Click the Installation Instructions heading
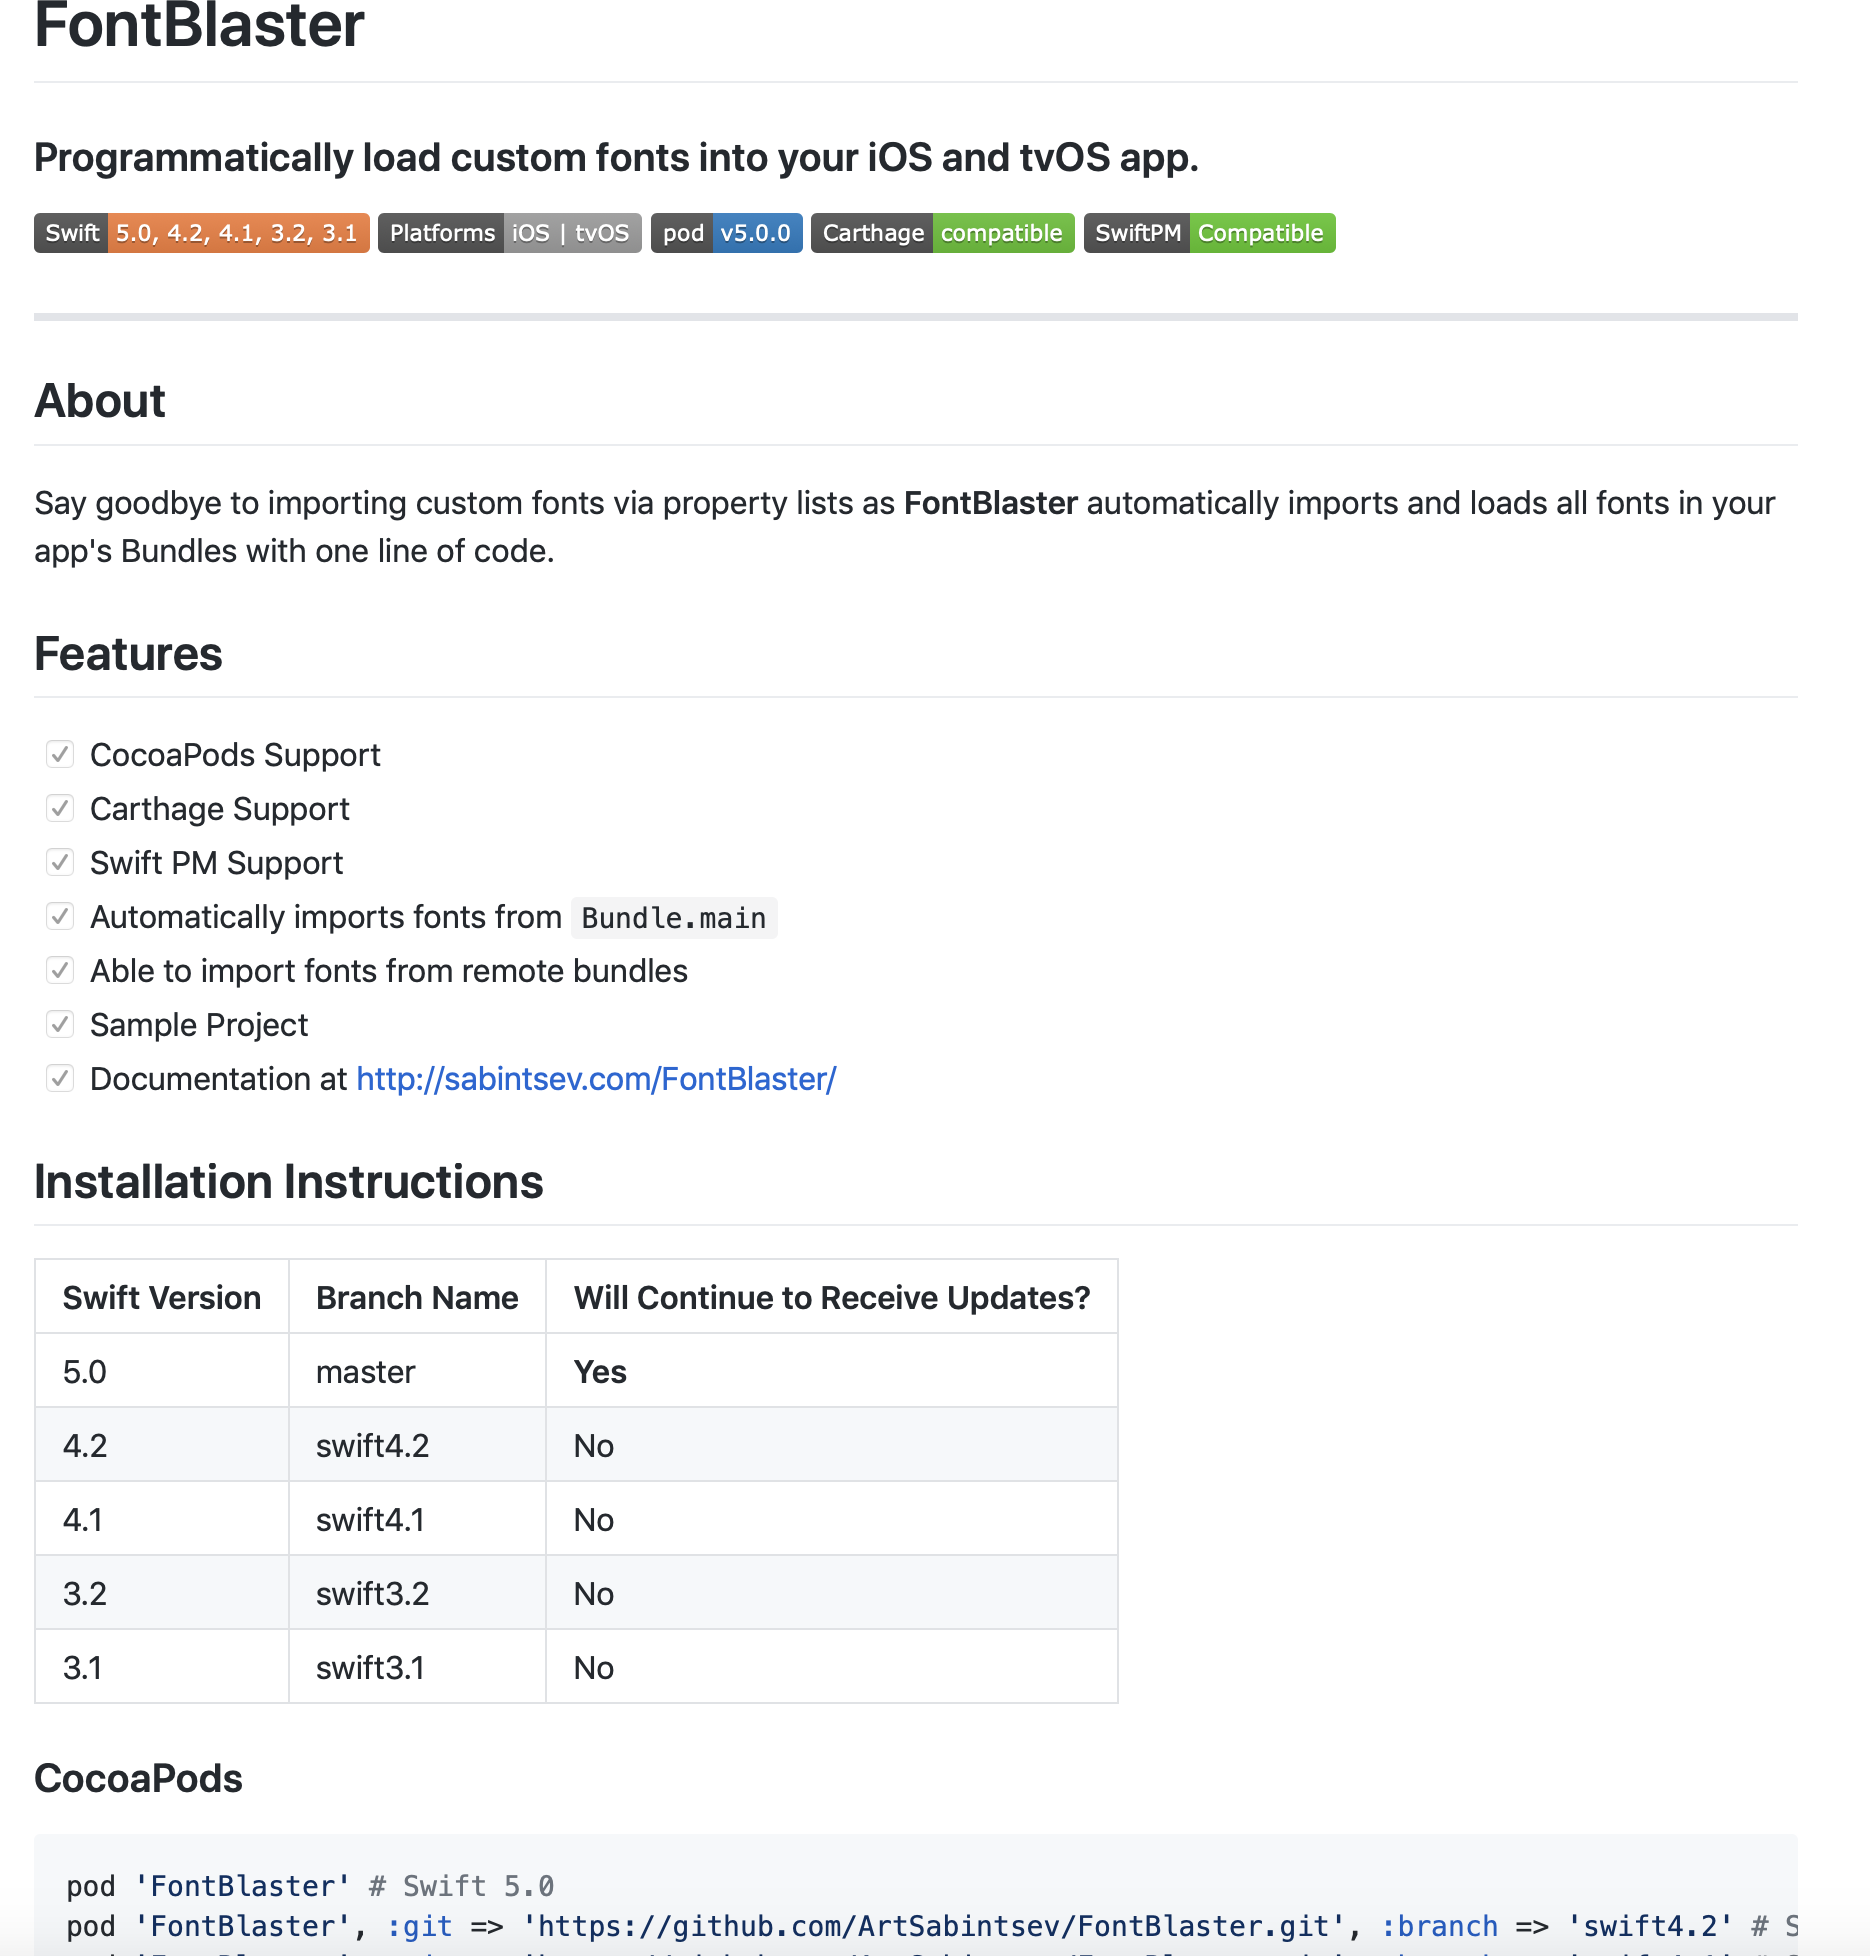The image size is (1870, 1956). coord(288,1182)
